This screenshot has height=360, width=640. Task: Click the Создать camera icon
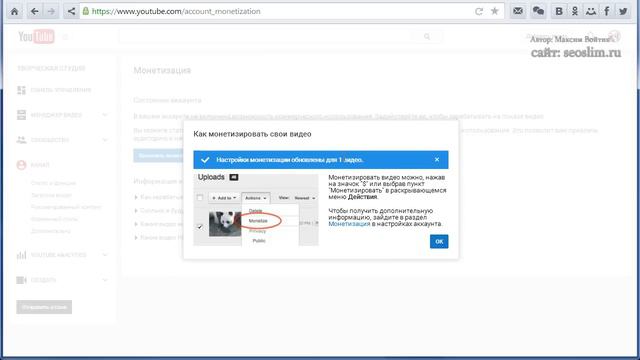pyautogui.click(x=21, y=280)
